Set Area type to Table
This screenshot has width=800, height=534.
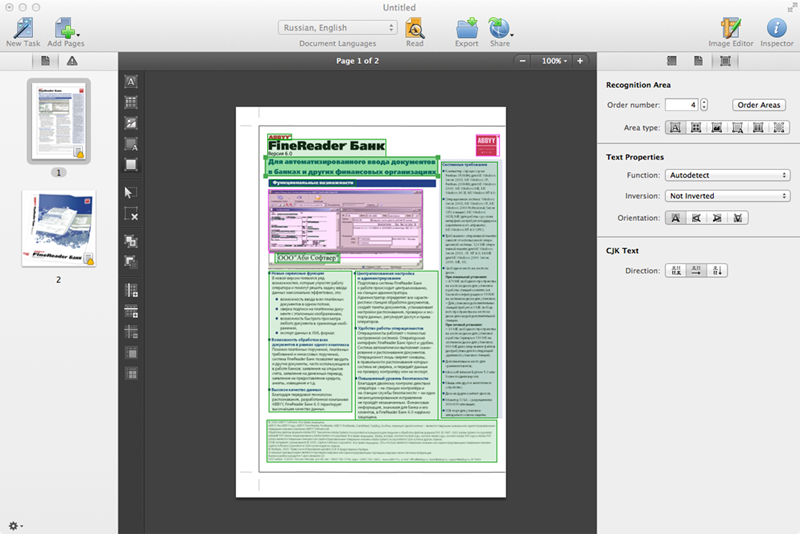point(696,128)
